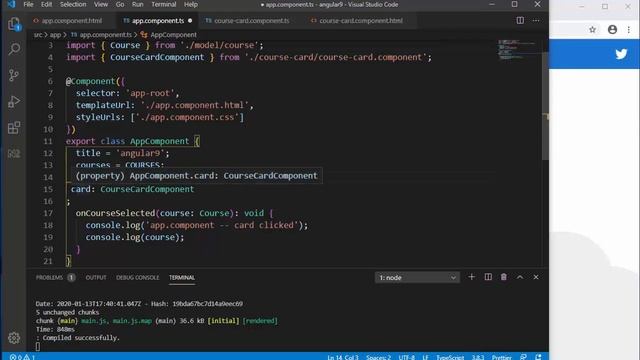Click the 'CourseCardComponent' type on line 15
The image size is (640, 360).
click(x=147, y=189)
